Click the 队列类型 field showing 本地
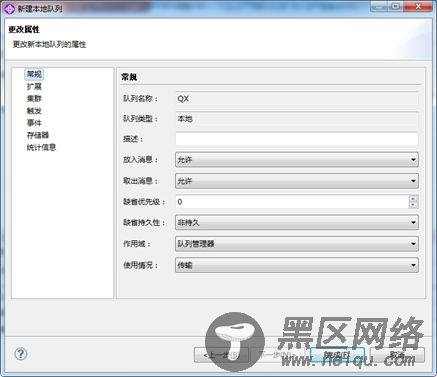The width and height of the screenshot is (437, 377). tap(297, 119)
